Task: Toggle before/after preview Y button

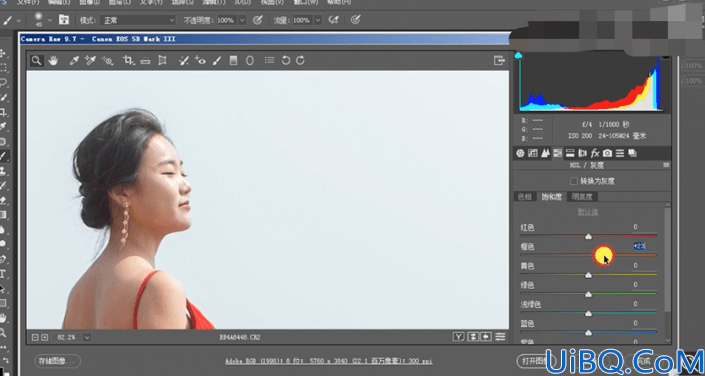Action: tap(458, 337)
